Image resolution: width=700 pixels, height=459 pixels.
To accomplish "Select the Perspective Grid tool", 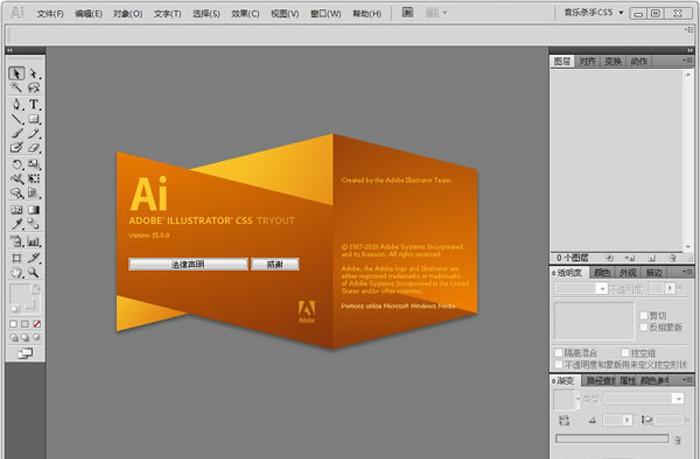I will (34, 193).
